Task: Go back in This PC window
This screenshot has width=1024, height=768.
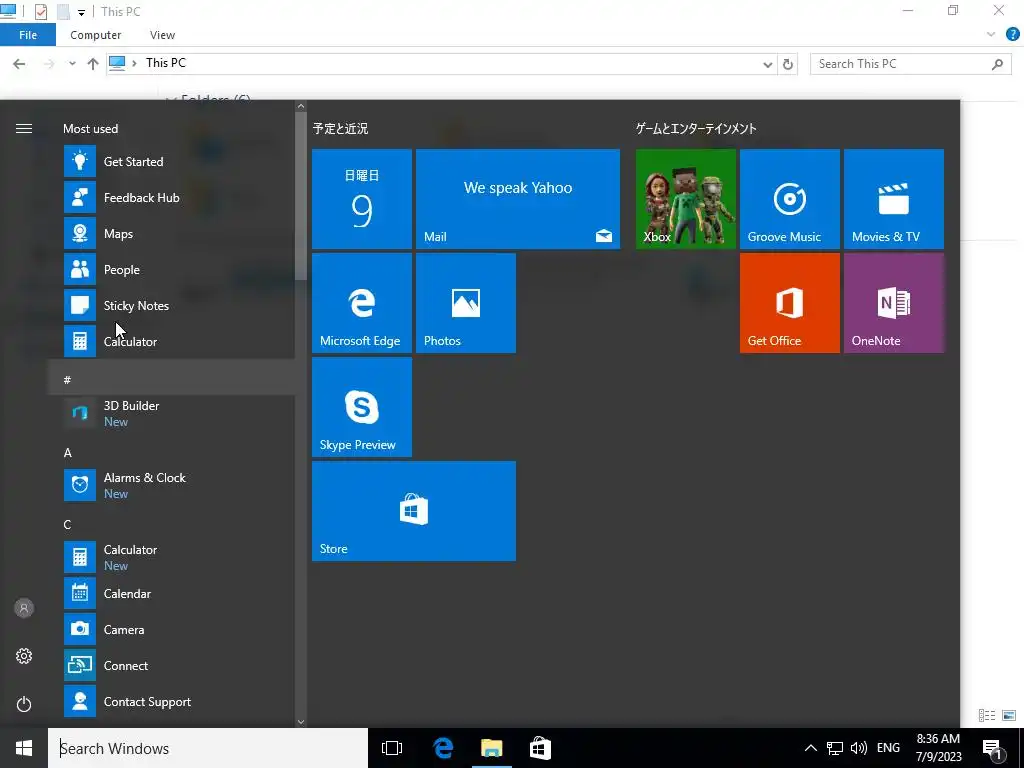Action: 19,63
